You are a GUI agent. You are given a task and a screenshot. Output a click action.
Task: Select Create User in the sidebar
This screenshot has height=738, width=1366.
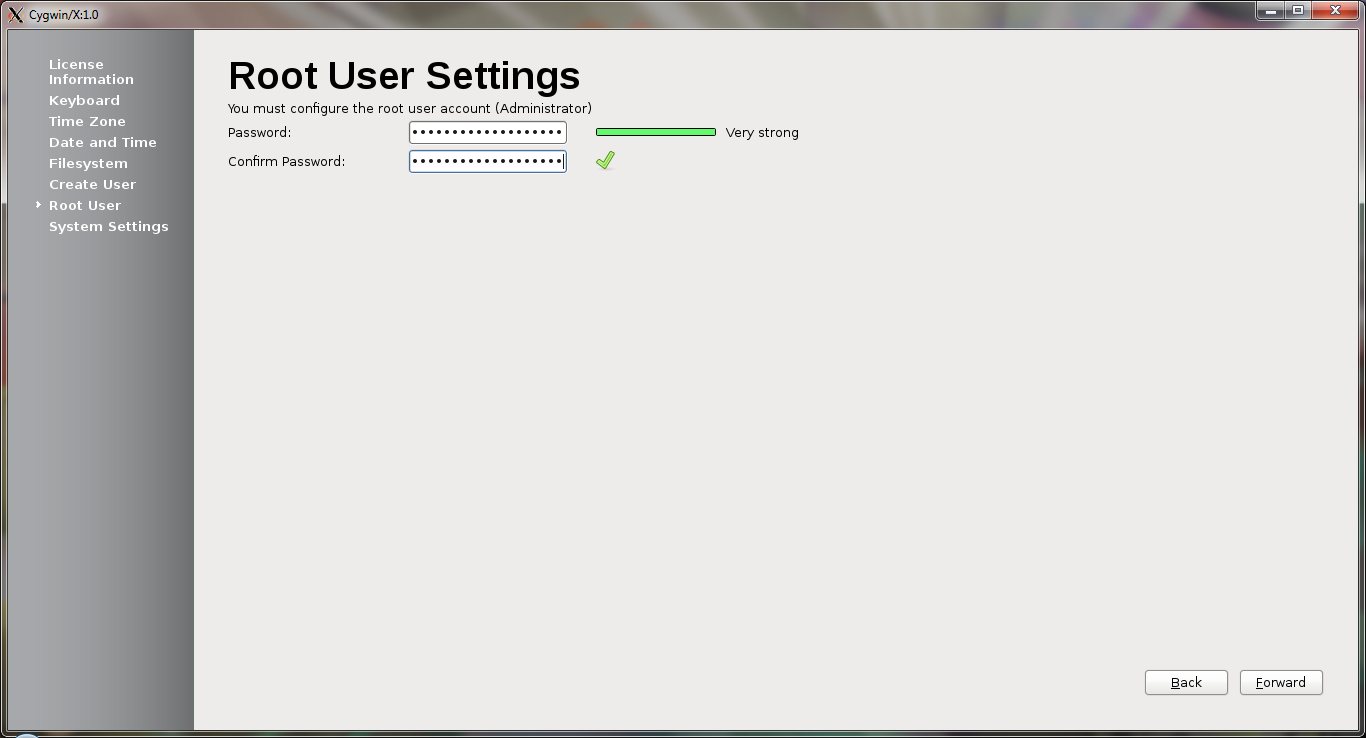(x=92, y=184)
